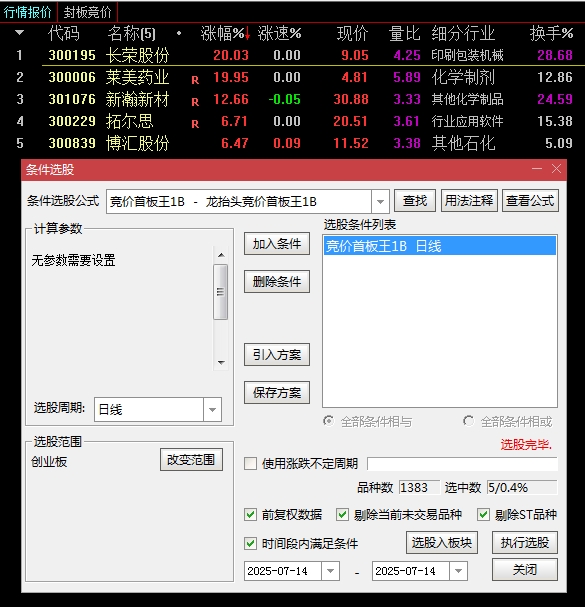Click the 计算参数 scrollbar thumb
585x607 pixels.
coord(221,292)
